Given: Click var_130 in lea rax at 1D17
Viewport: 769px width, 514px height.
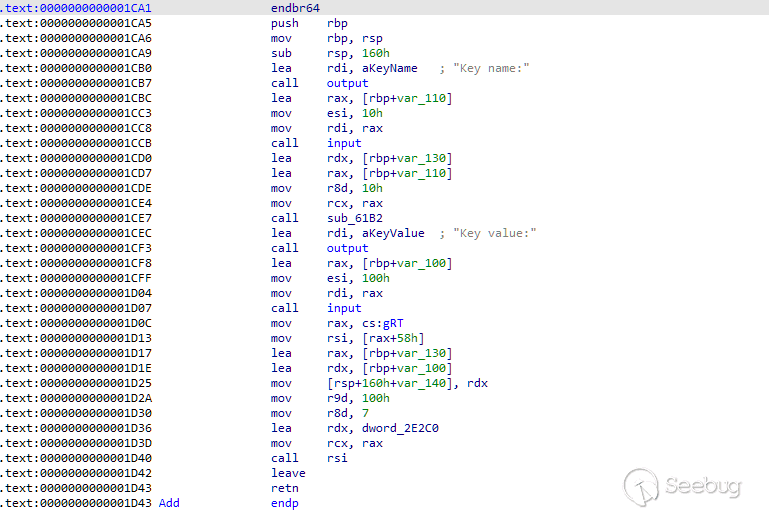Looking at the screenshot, I should pos(421,354).
